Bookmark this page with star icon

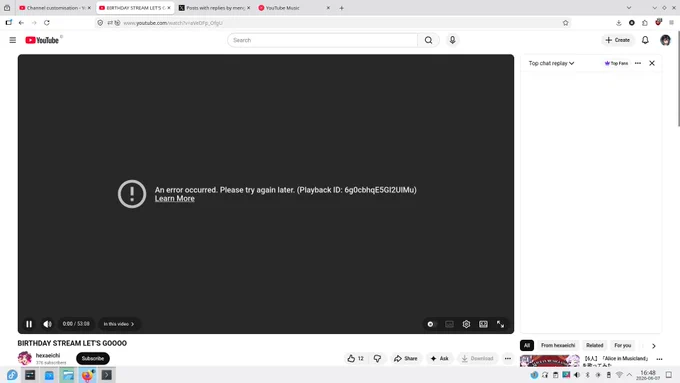566,23
